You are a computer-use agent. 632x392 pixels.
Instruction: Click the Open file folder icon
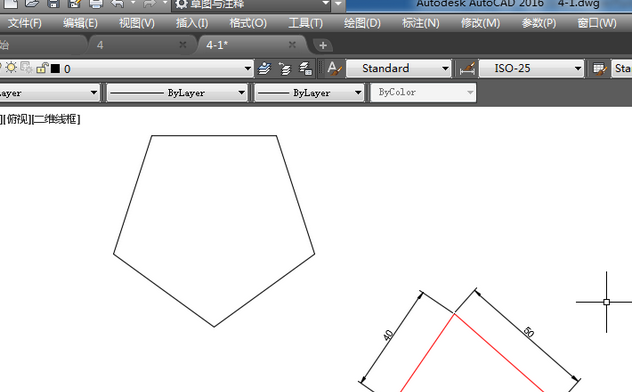(32, 3)
